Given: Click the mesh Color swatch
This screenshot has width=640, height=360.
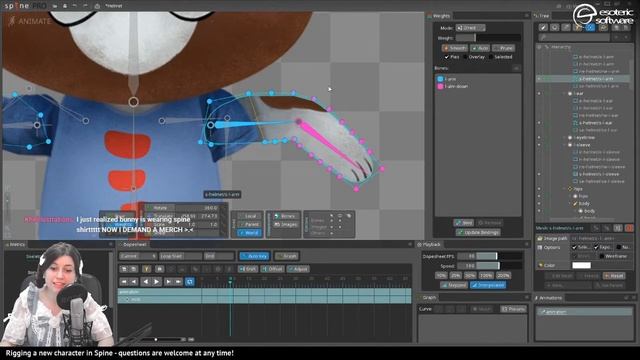Looking at the screenshot, I should (x=582, y=265).
